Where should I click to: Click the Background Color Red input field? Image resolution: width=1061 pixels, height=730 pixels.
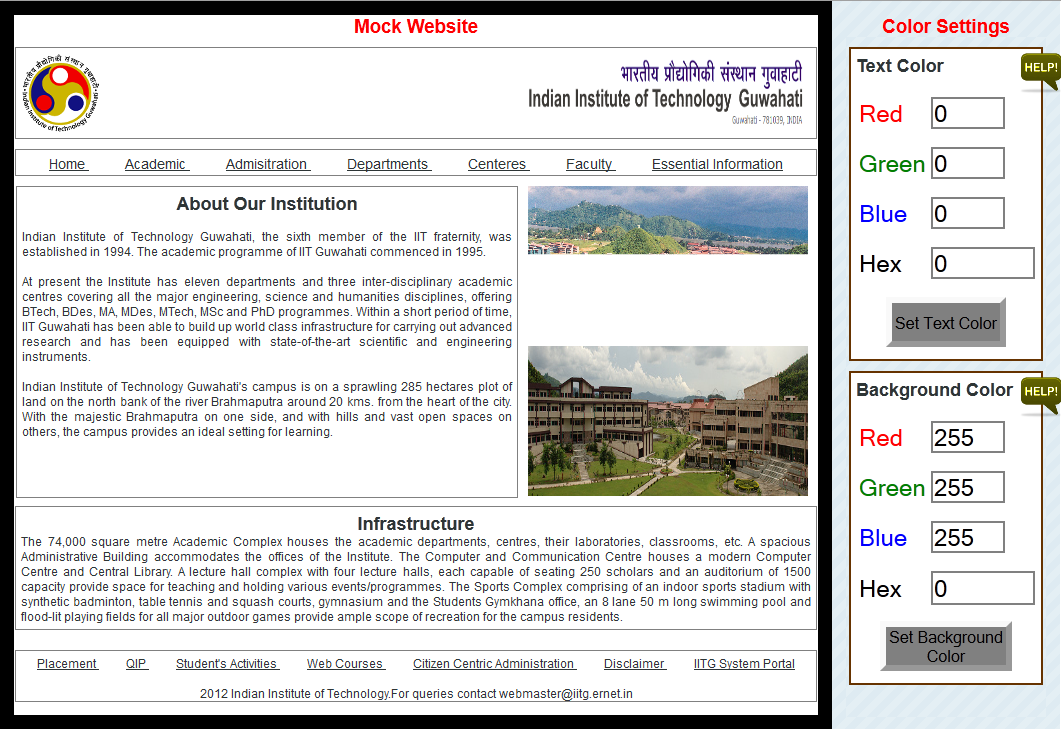click(967, 437)
